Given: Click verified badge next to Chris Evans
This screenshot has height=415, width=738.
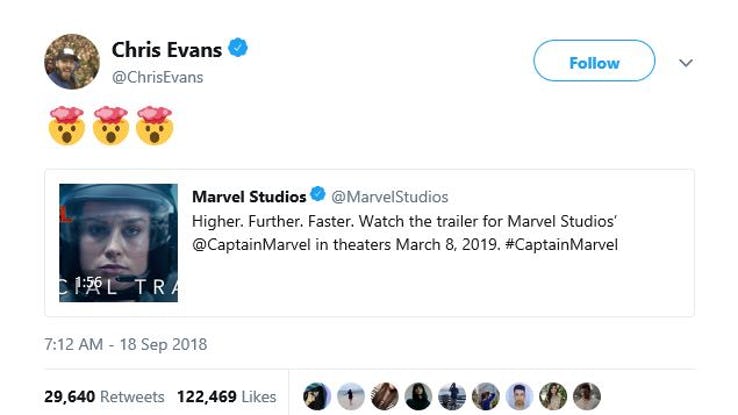Looking at the screenshot, I should [x=239, y=47].
